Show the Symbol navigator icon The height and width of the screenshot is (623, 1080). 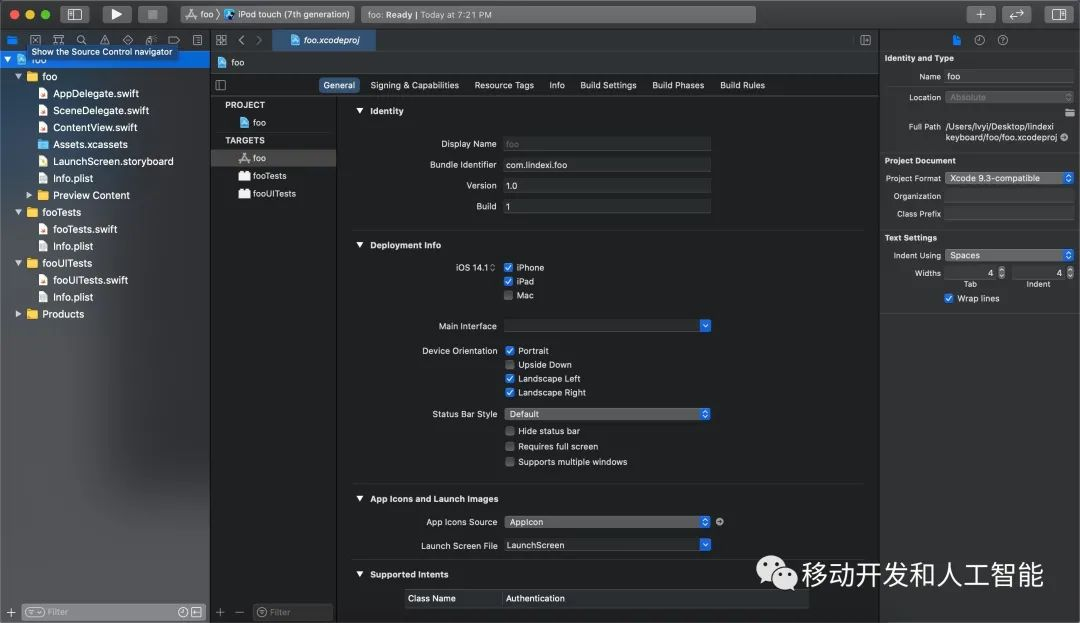(59, 40)
